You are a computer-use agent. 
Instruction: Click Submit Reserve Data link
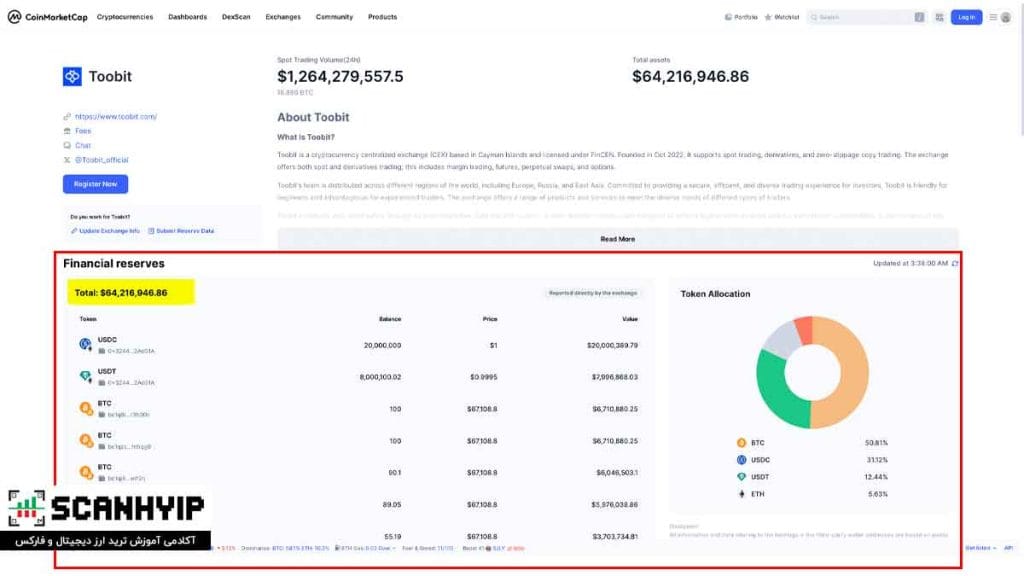(x=182, y=231)
